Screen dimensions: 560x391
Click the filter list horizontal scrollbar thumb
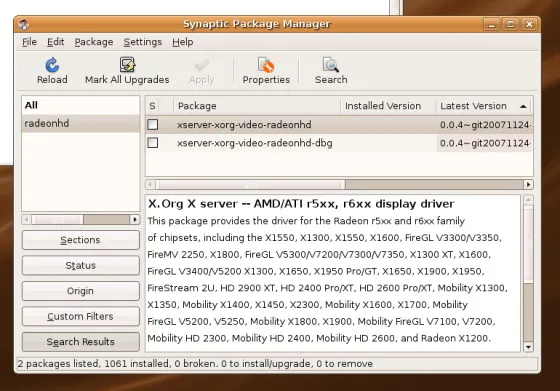pos(58,219)
